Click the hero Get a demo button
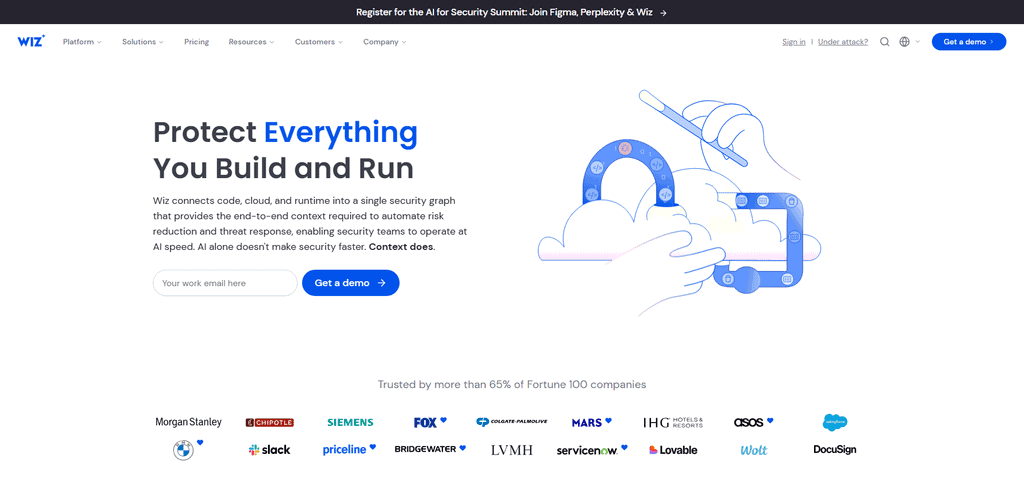The height and width of the screenshot is (501, 1024). click(x=351, y=283)
